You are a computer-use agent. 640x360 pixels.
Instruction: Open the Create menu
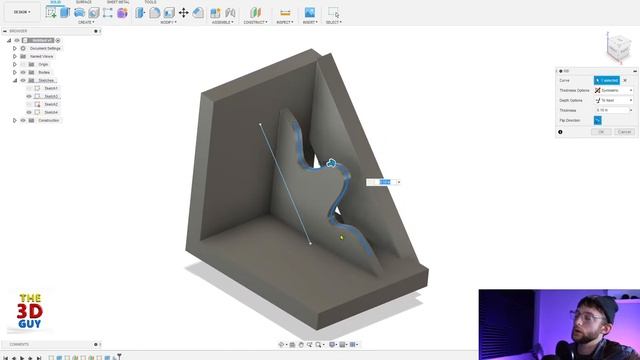point(86,22)
